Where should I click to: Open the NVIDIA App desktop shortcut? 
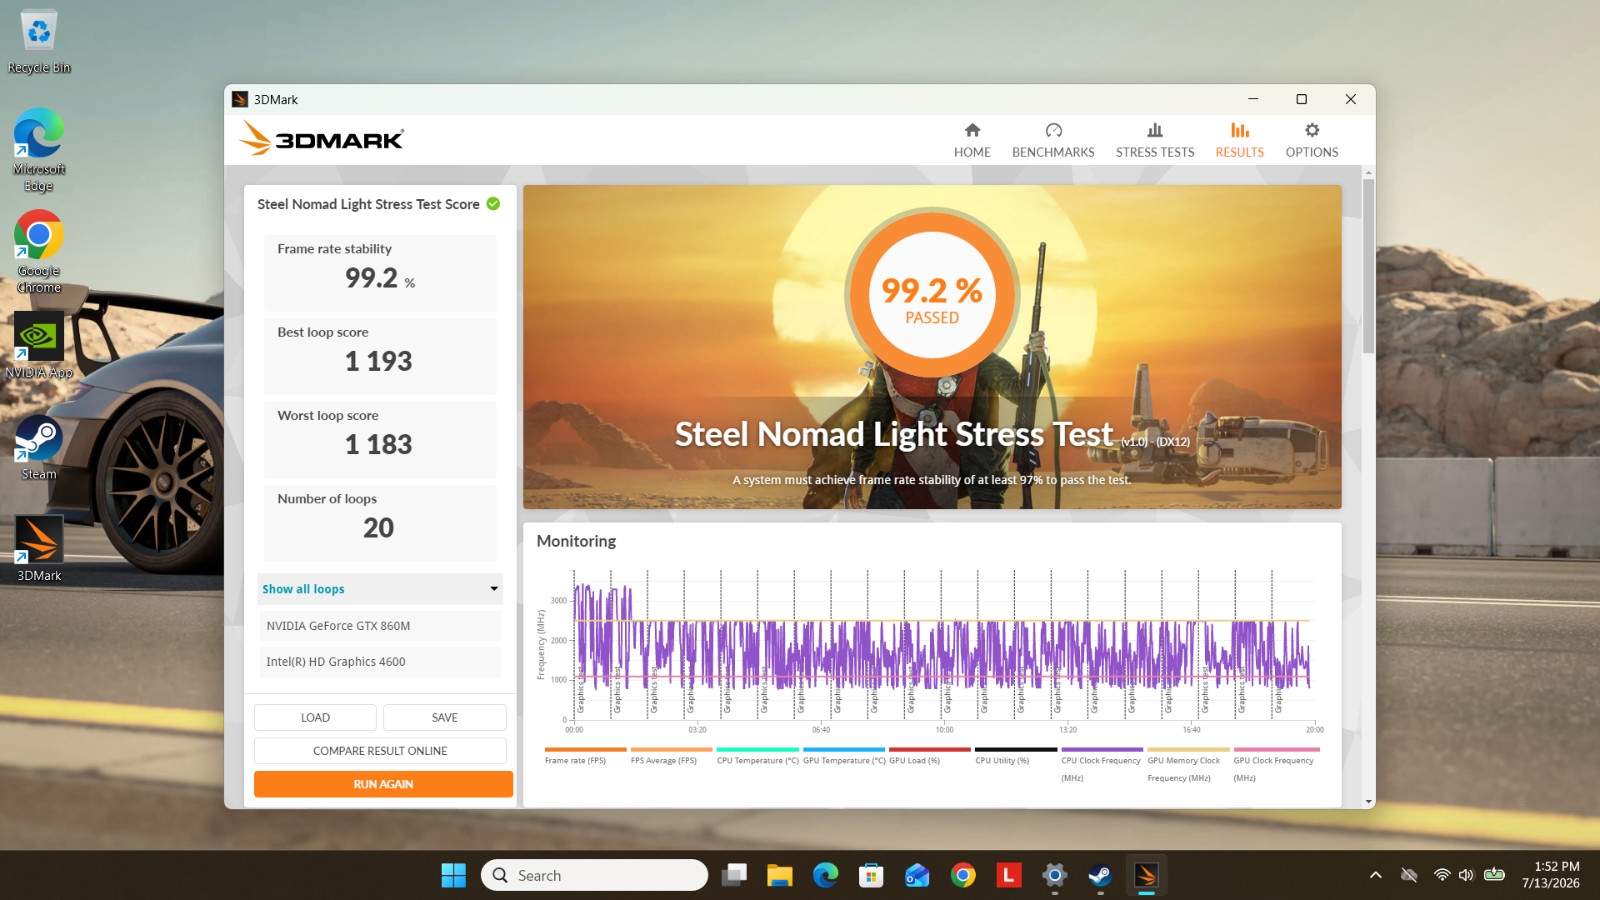39,347
